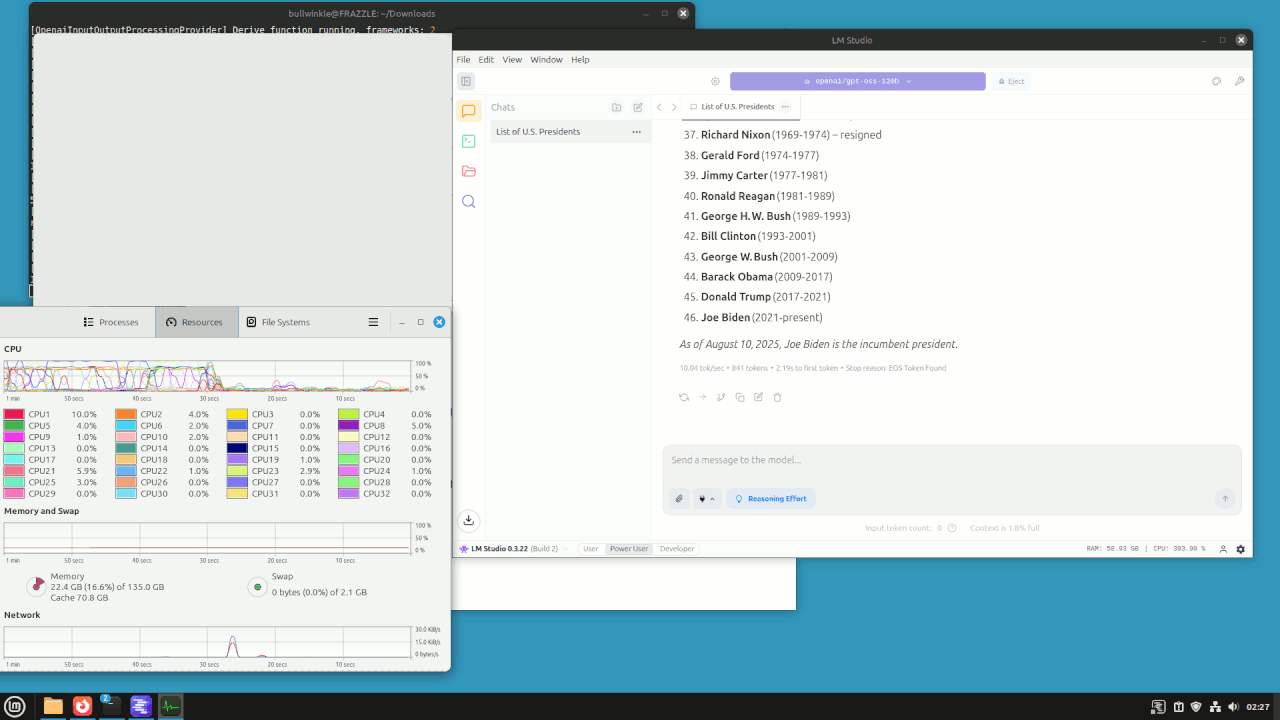Select List of U.S. Presidents chat in sidebar
This screenshot has height=720, width=1280.
pos(570,132)
